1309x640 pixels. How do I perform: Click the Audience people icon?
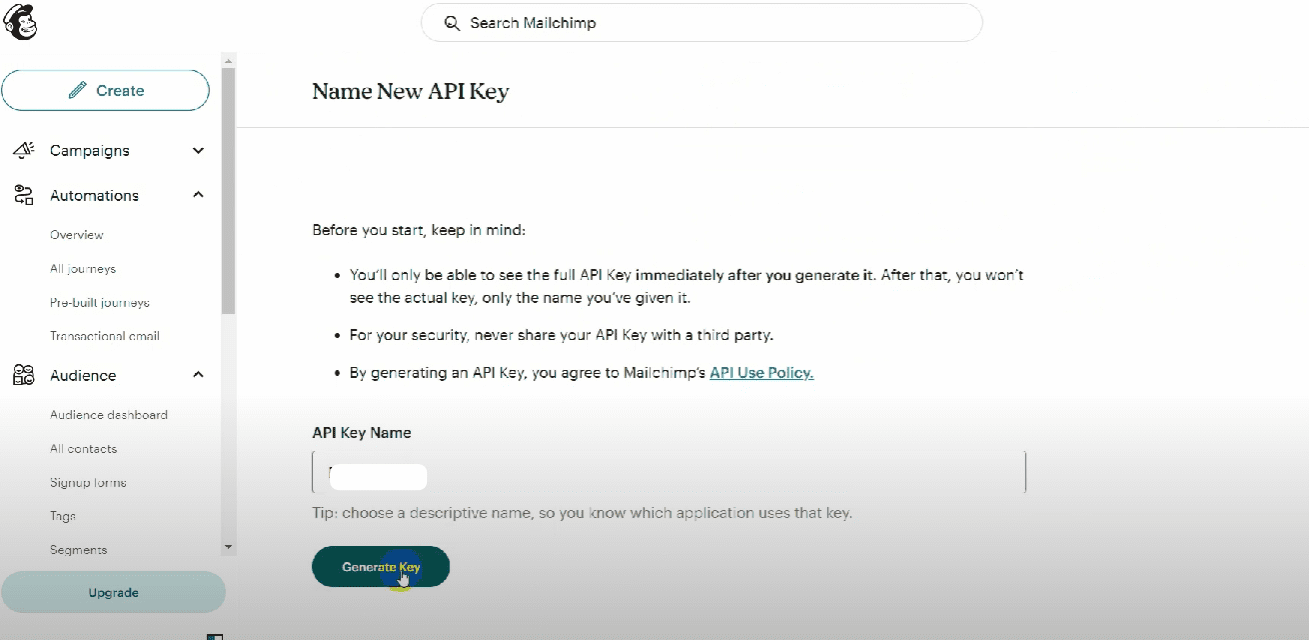[x=23, y=375]
